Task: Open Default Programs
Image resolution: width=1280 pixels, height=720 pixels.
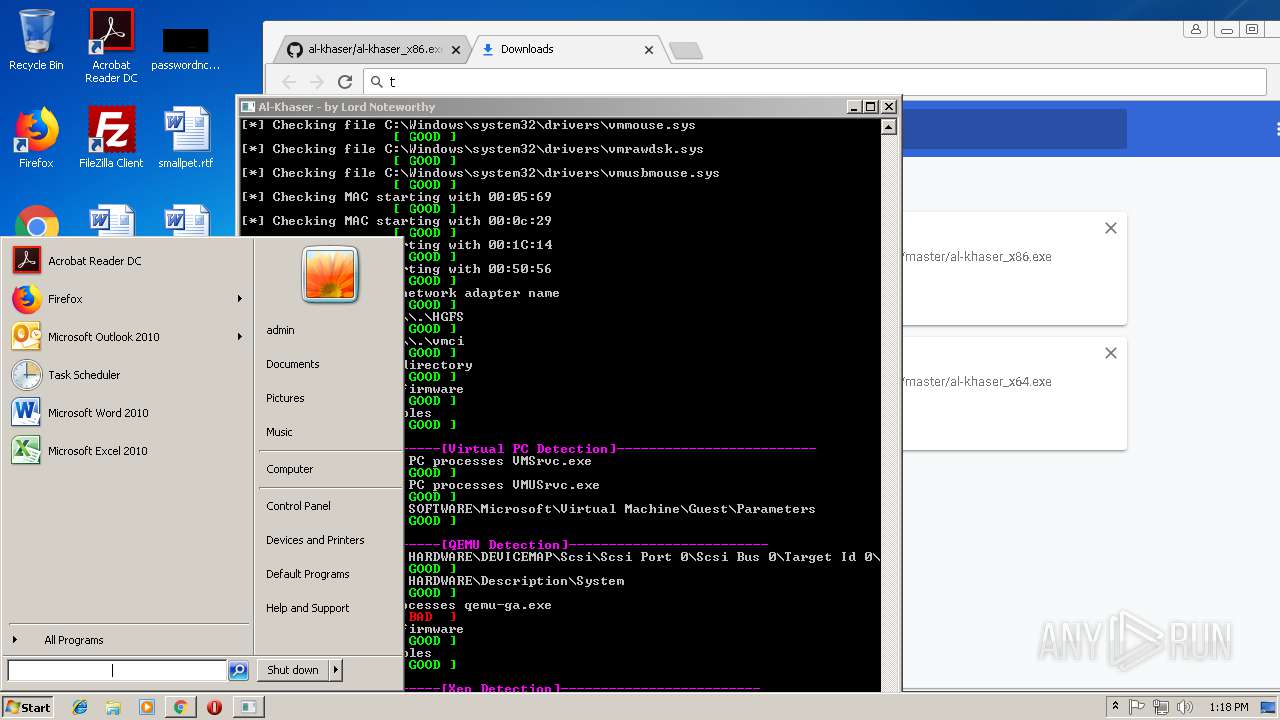Action: tap(308, 574)
